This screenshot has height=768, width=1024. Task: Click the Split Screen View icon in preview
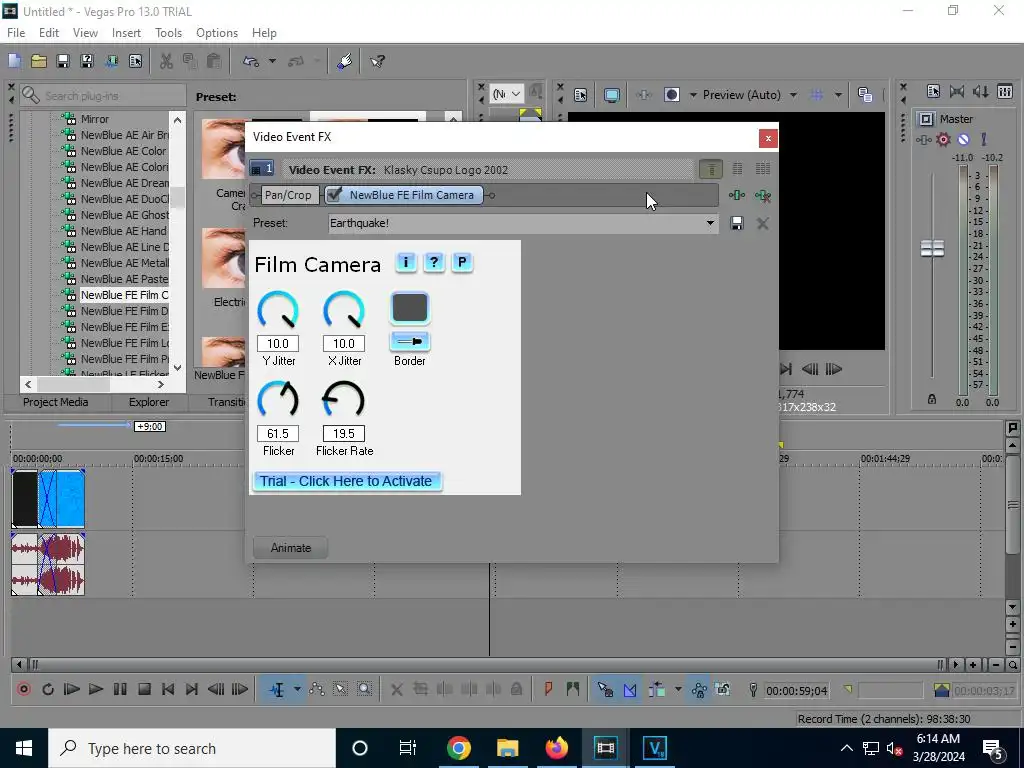(x=671, y=95)
